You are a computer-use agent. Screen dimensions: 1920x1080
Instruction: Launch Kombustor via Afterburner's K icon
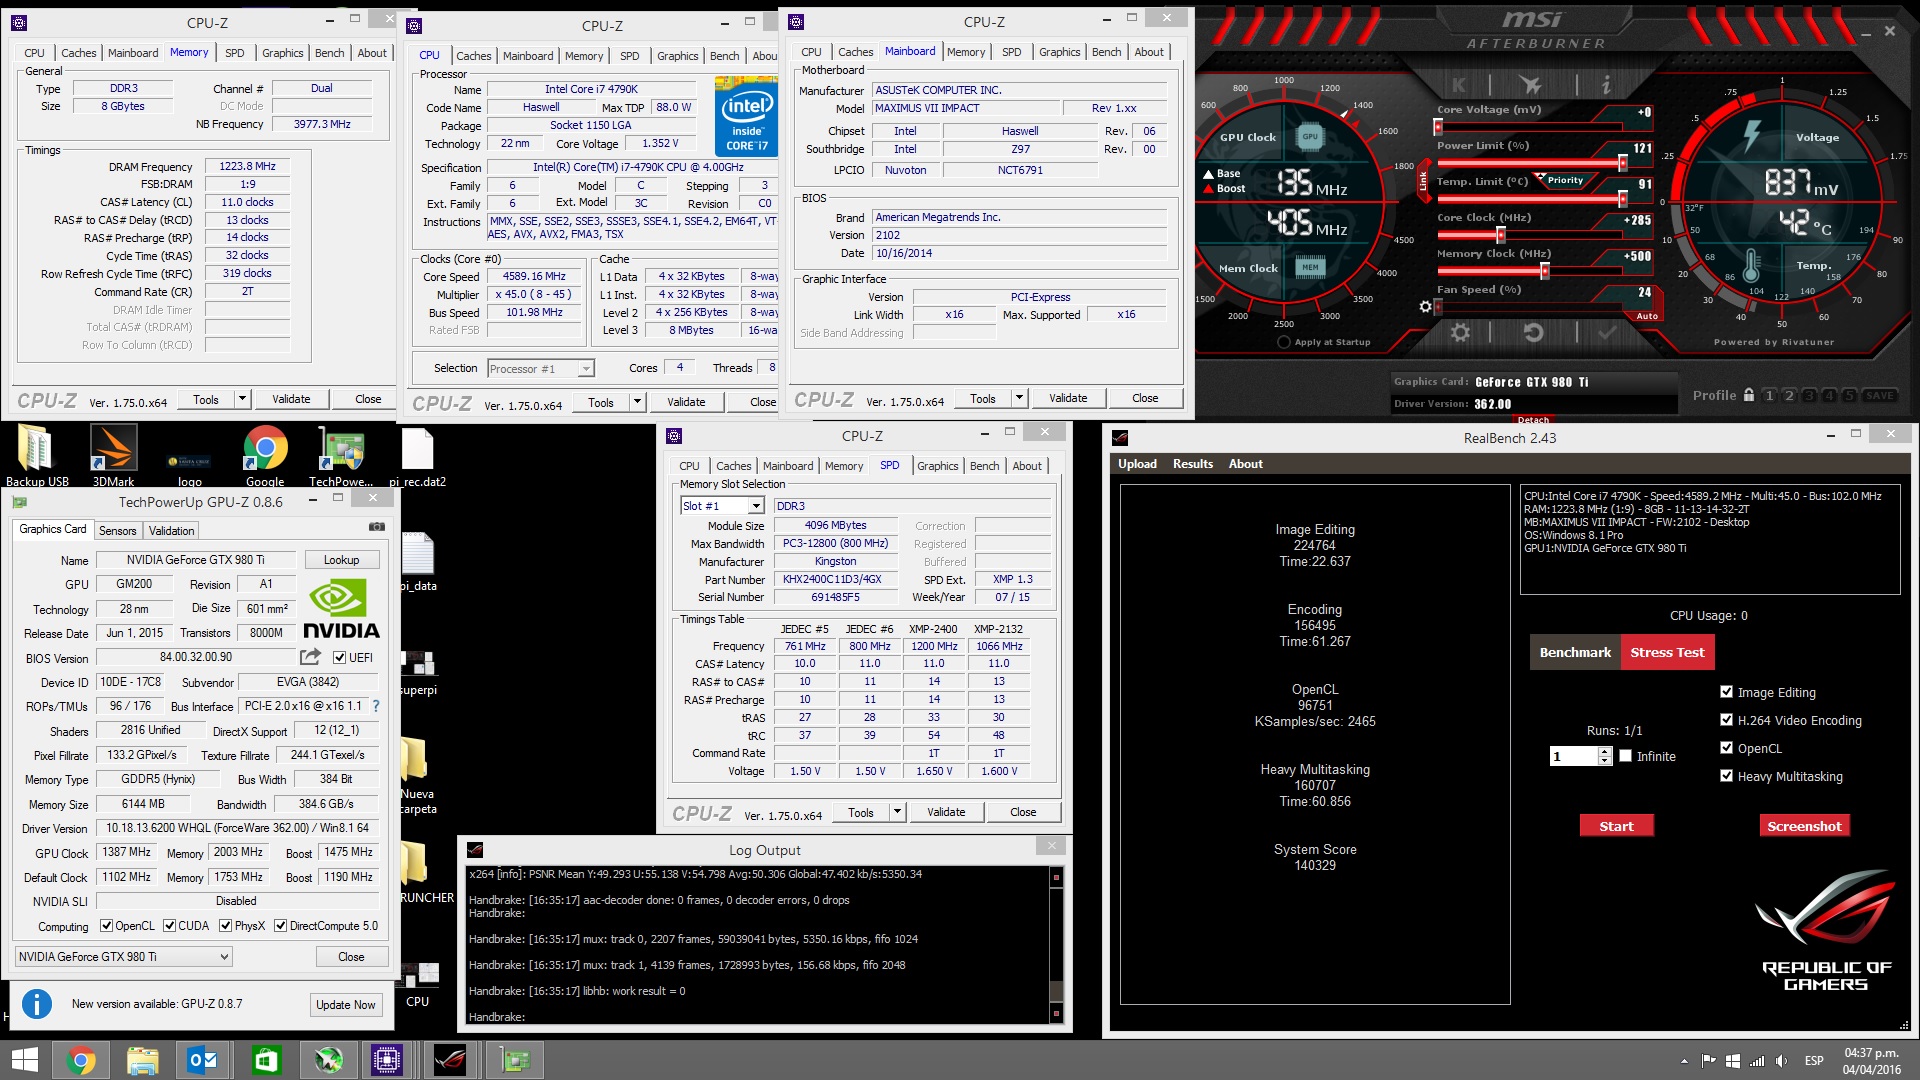click(1459, 86)
